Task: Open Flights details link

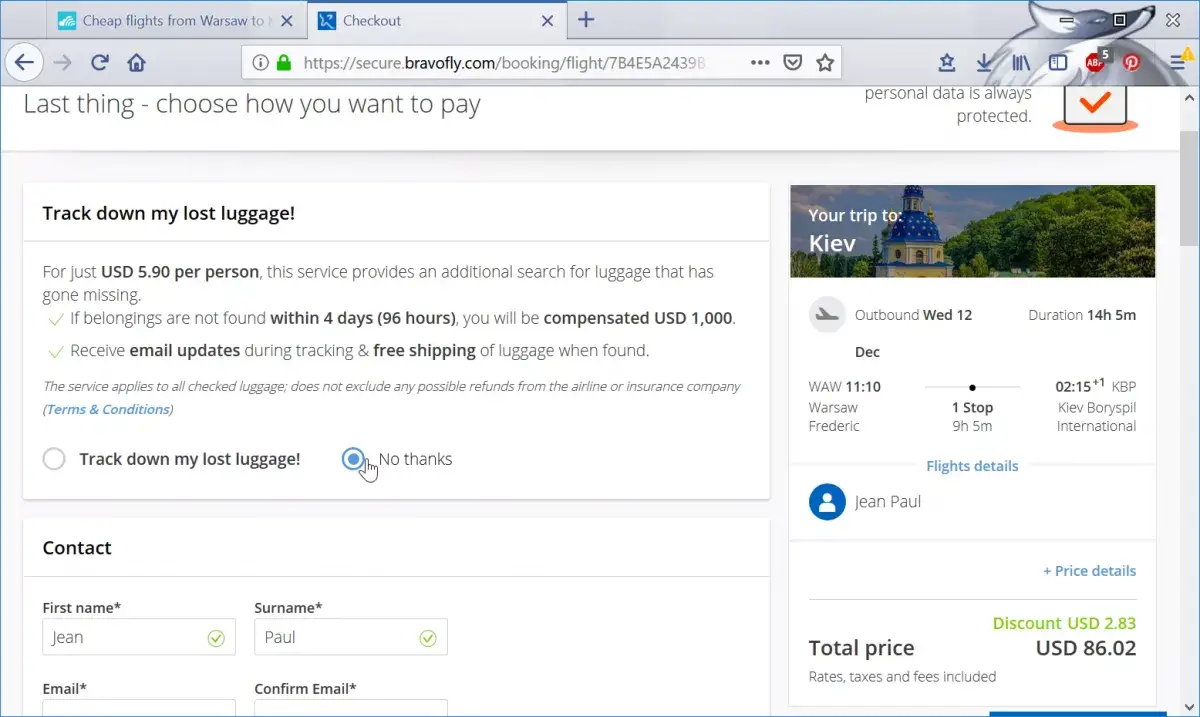Action: tap(972, 466)
